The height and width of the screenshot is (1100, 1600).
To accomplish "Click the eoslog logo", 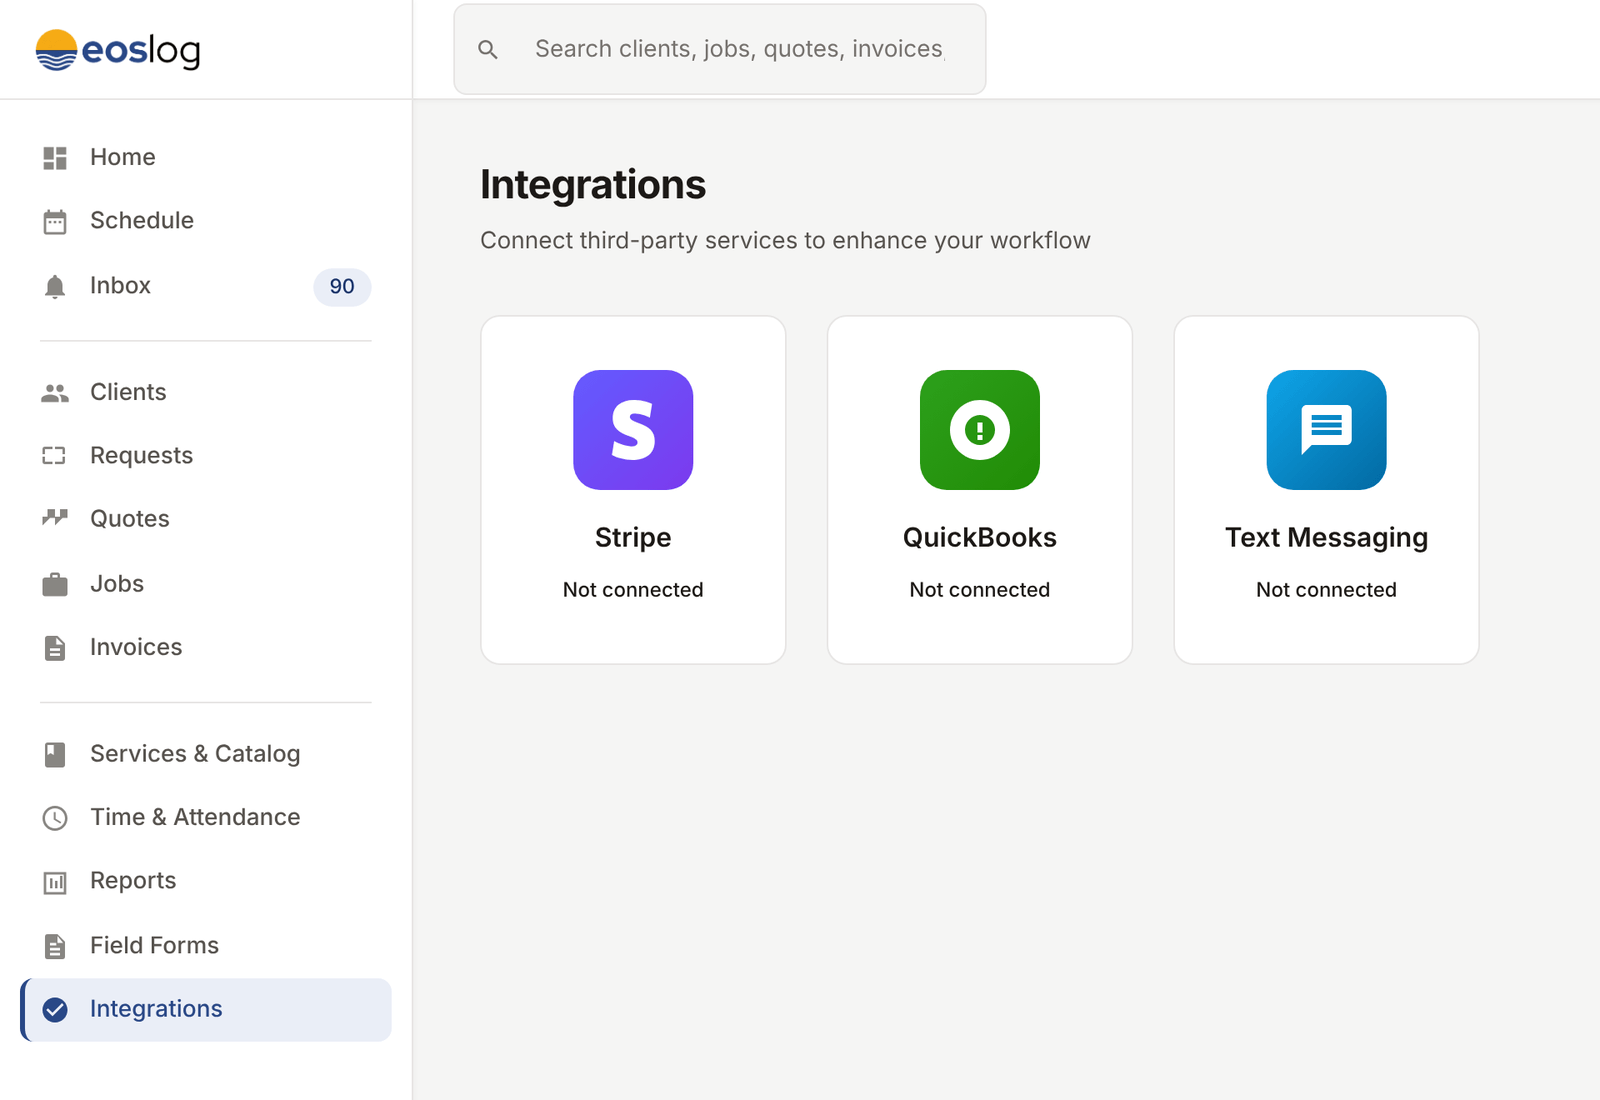I will coord(118,50).
